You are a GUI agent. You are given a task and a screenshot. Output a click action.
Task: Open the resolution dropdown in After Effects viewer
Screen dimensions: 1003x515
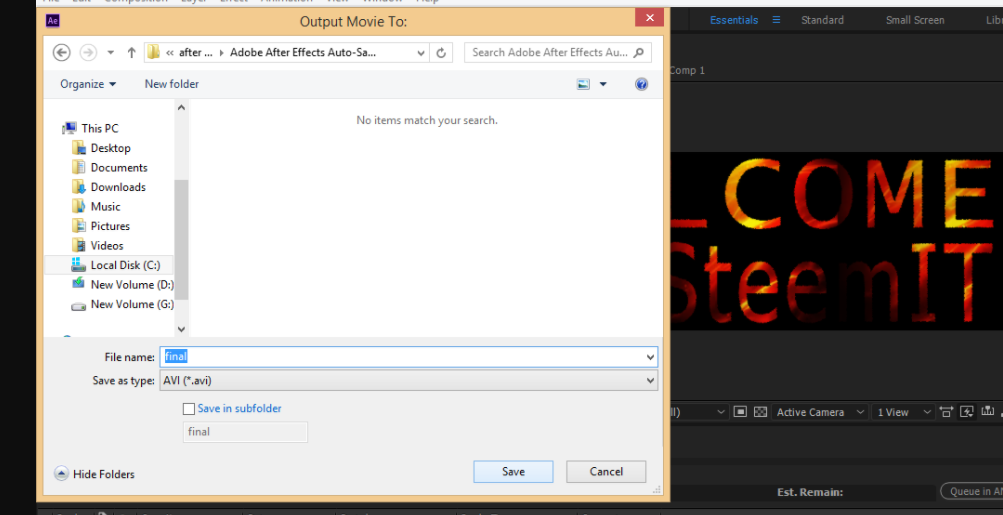[x=699, y=412]
